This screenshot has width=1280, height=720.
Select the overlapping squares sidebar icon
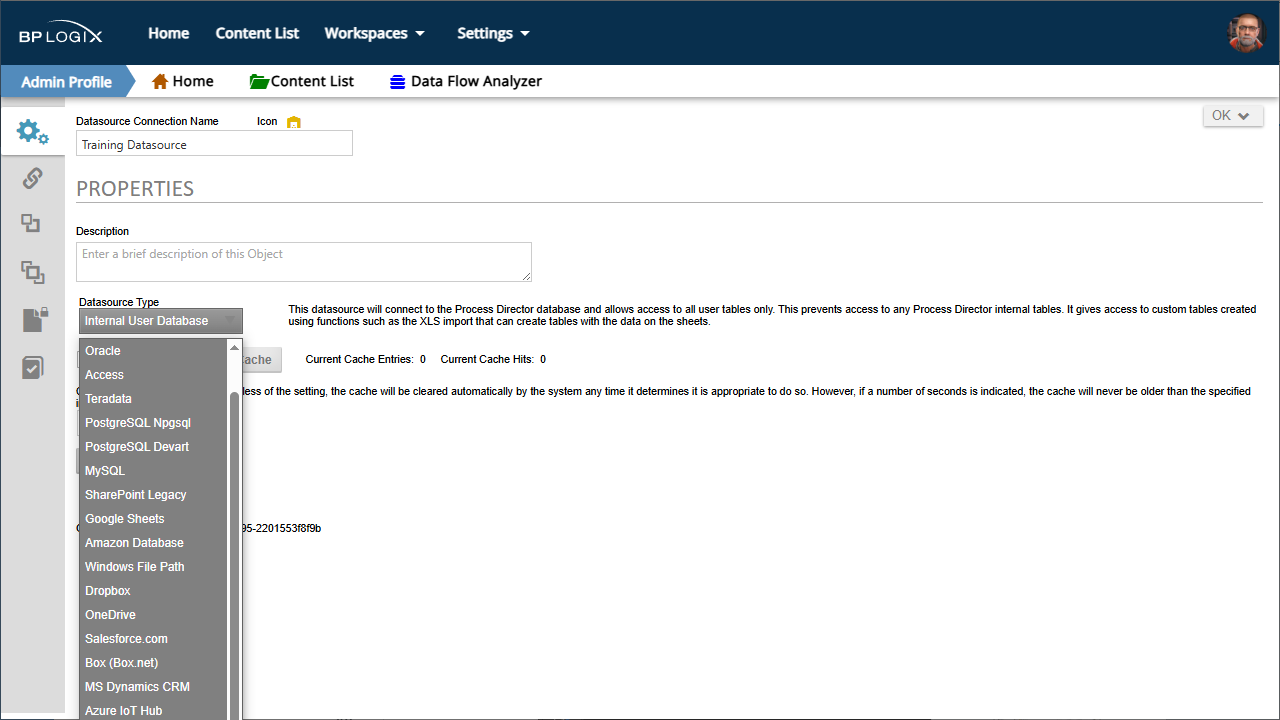pyautogui.click(x=32, y=224)
